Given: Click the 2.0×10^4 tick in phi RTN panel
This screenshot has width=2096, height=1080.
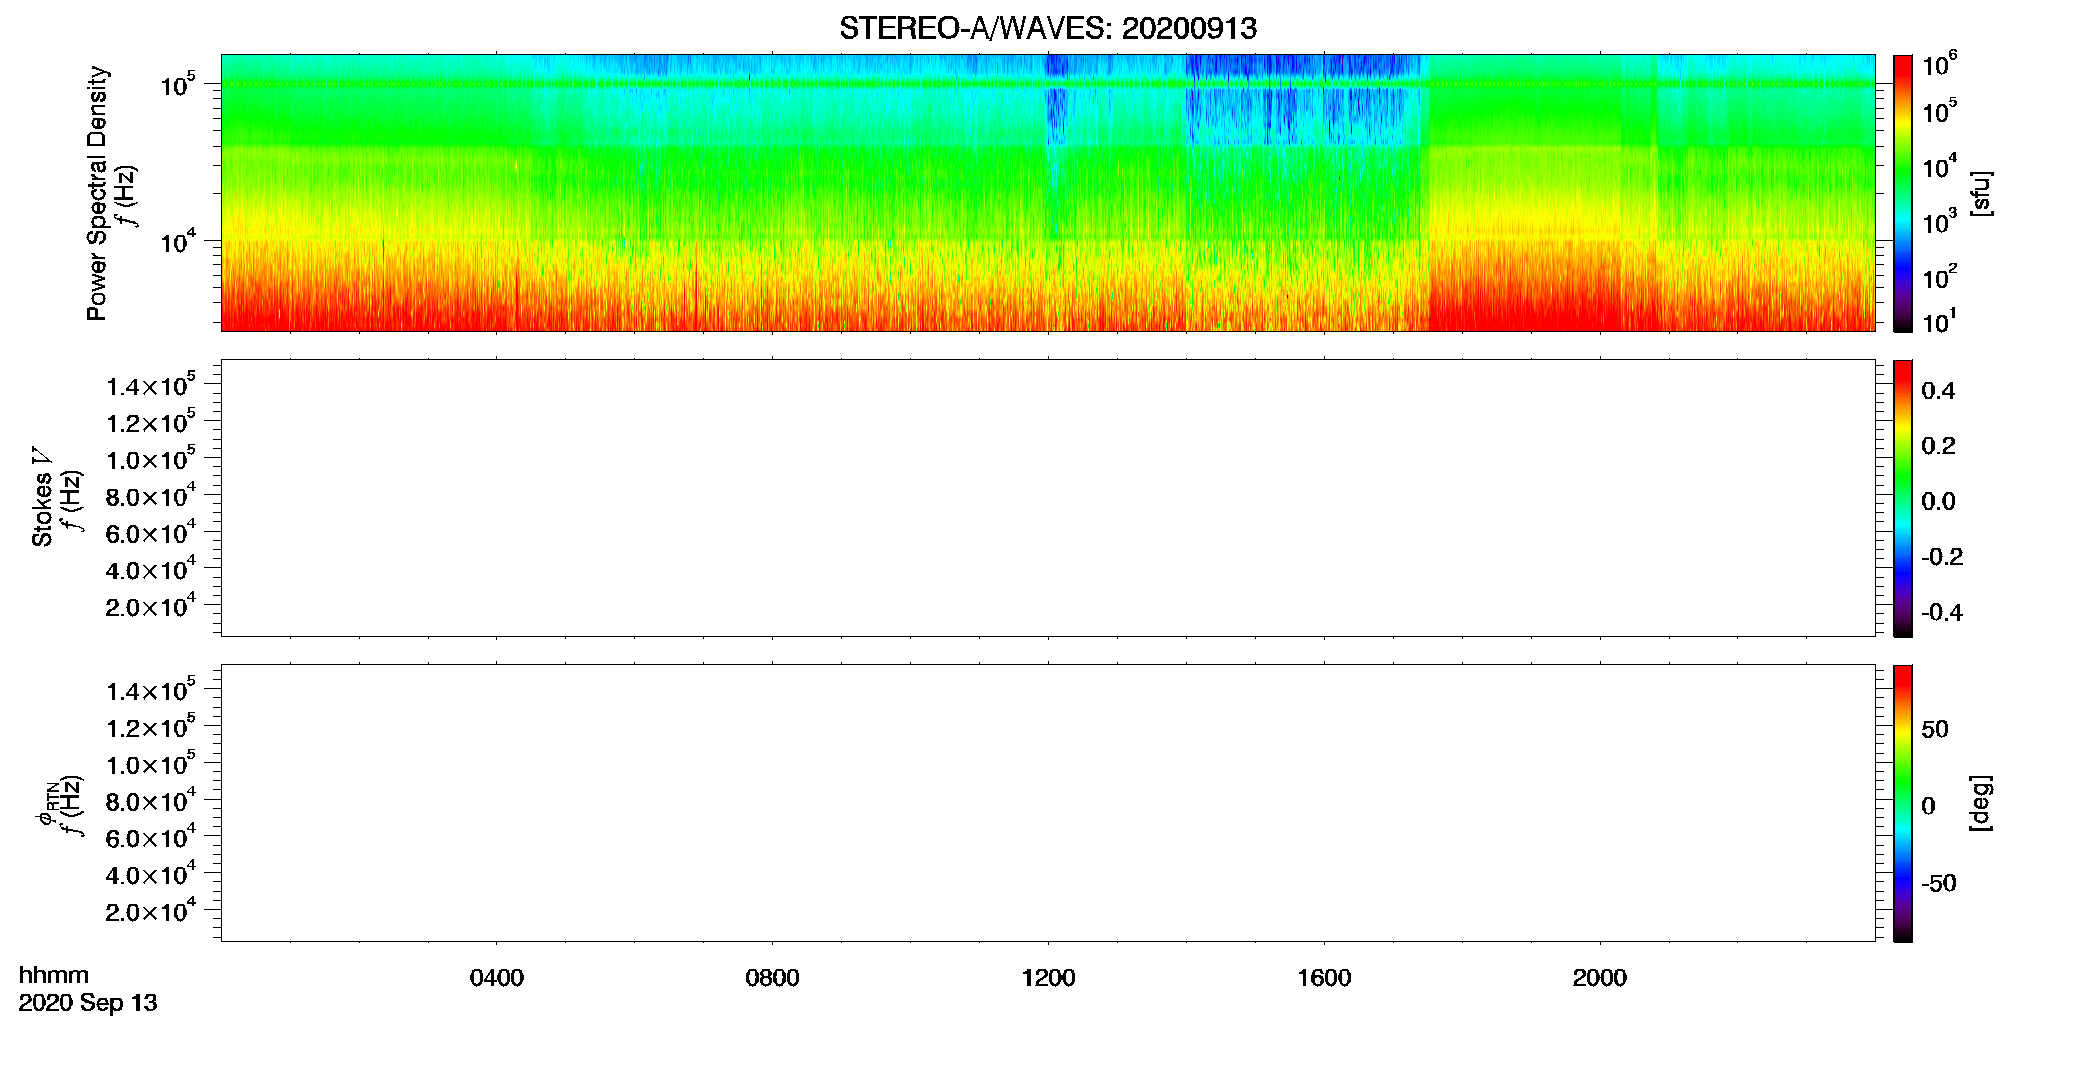Looking at the screenshot, I should tap(150, 910).
